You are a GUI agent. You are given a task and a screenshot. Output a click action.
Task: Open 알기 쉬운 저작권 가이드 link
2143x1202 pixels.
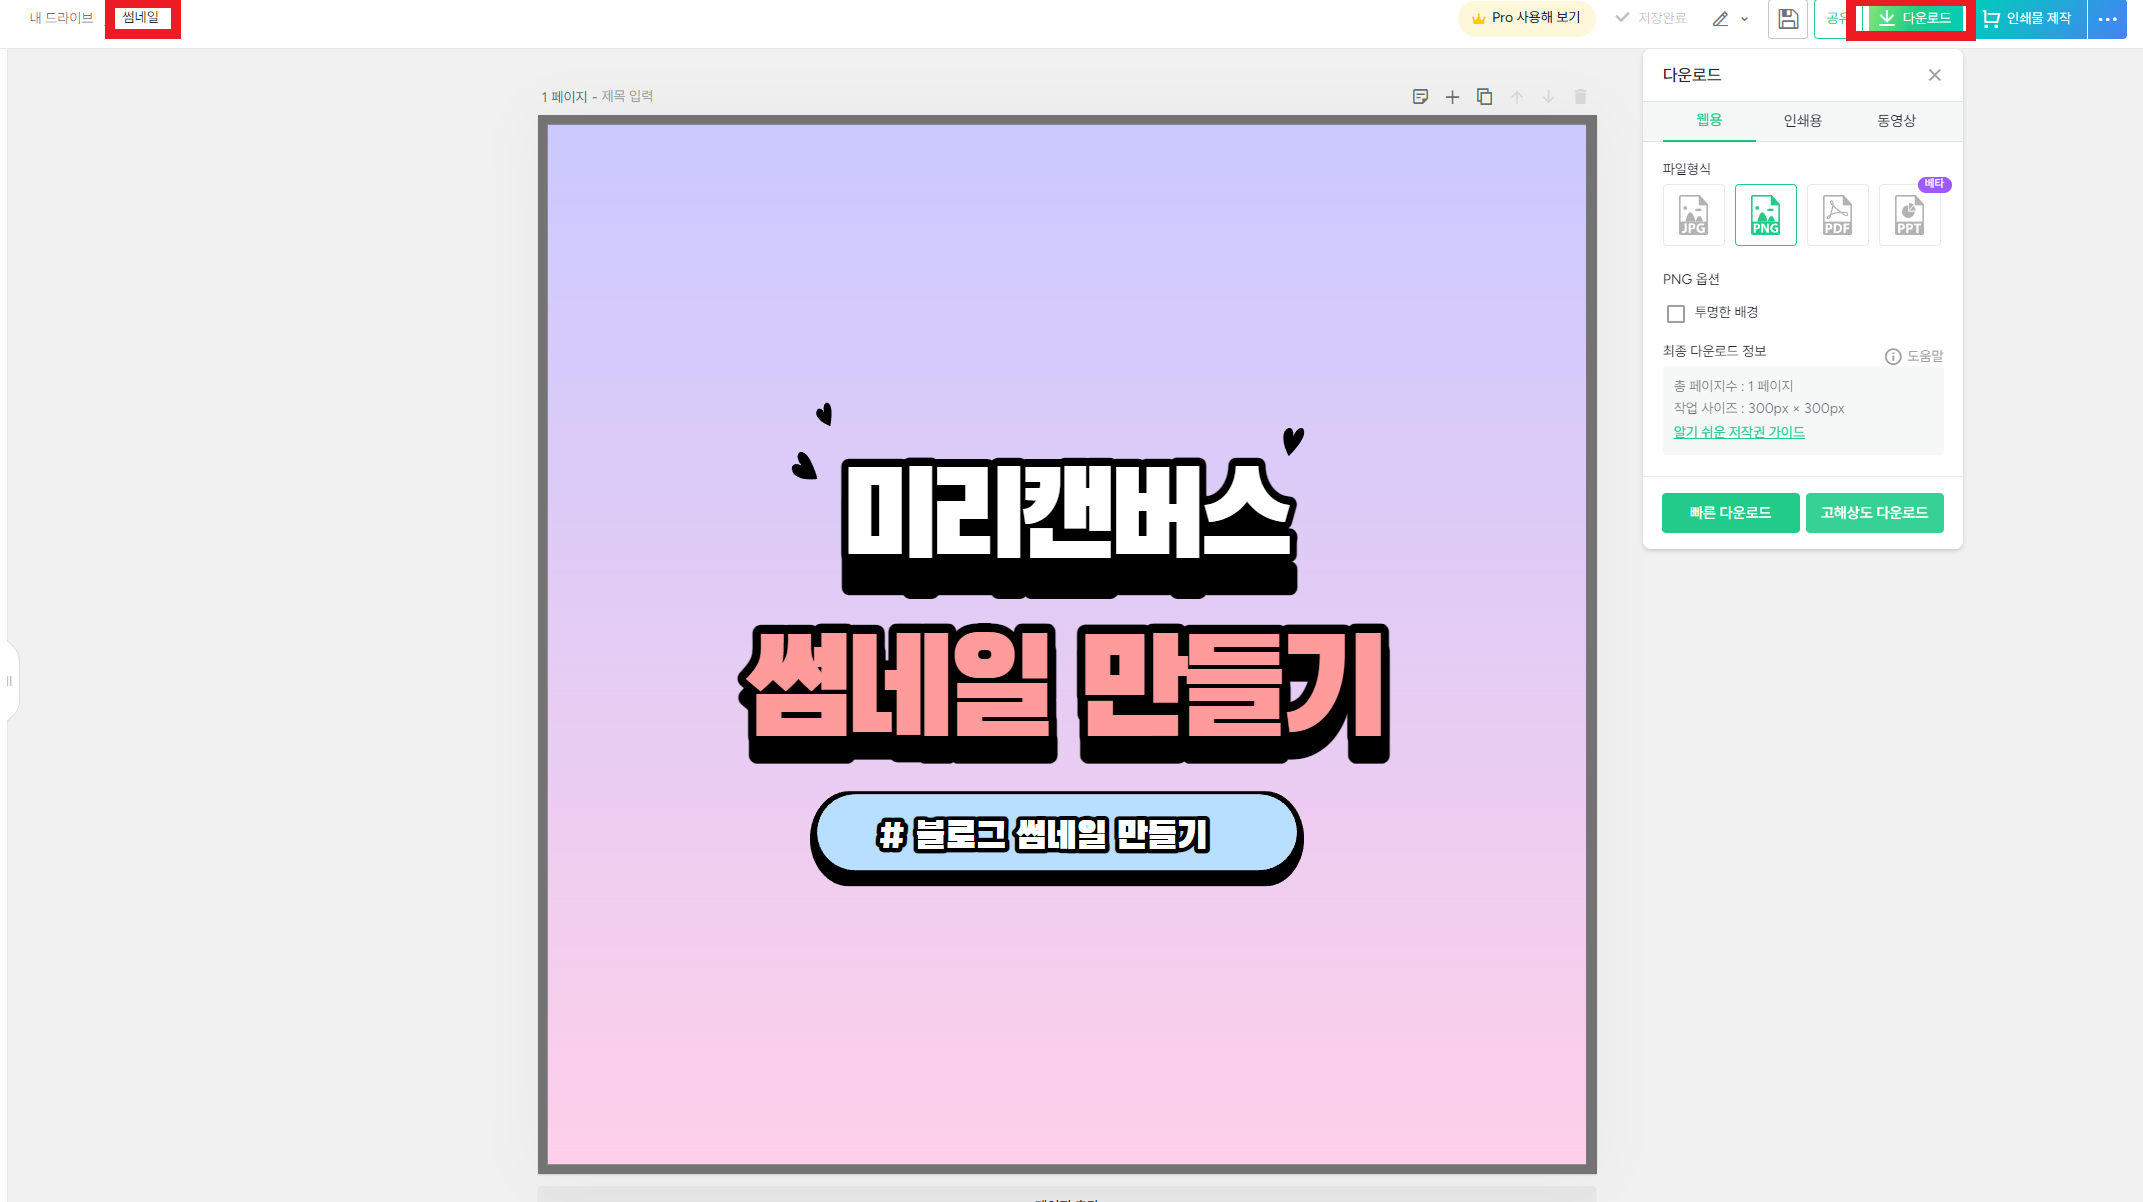point(1739,432)
